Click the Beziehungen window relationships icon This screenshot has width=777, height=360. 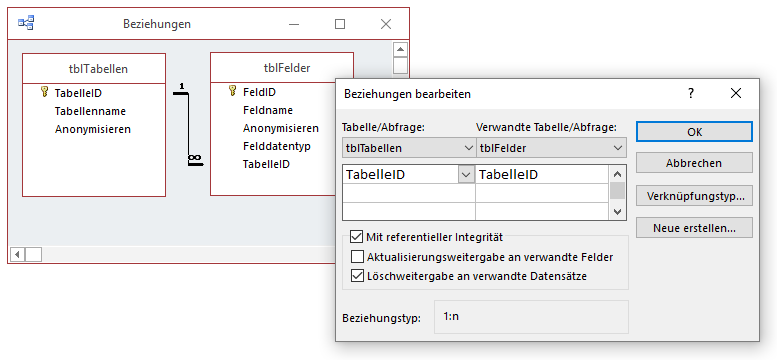tap(26, 23)
